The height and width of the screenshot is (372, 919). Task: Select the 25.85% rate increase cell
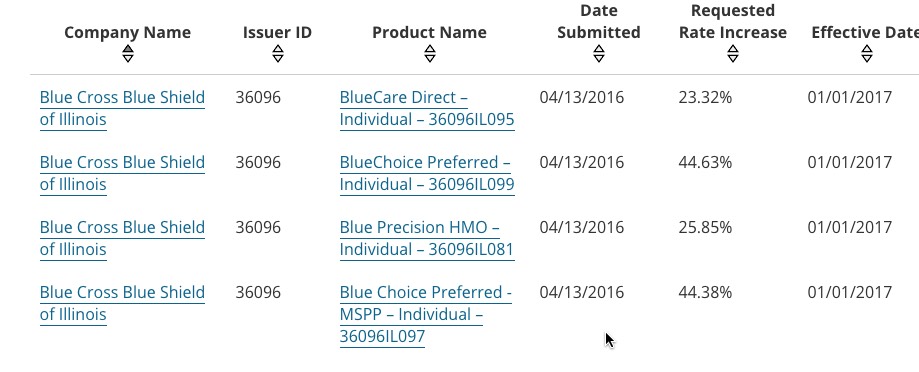705,227
